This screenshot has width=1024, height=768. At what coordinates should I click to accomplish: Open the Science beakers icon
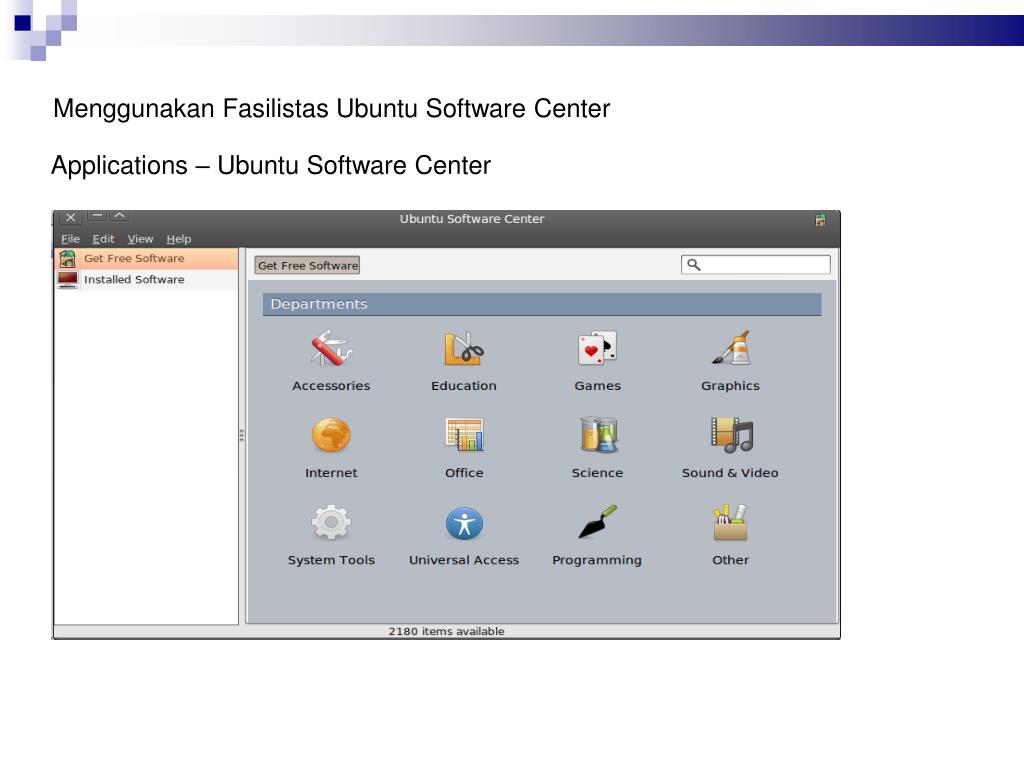click(x=598, y=435)
